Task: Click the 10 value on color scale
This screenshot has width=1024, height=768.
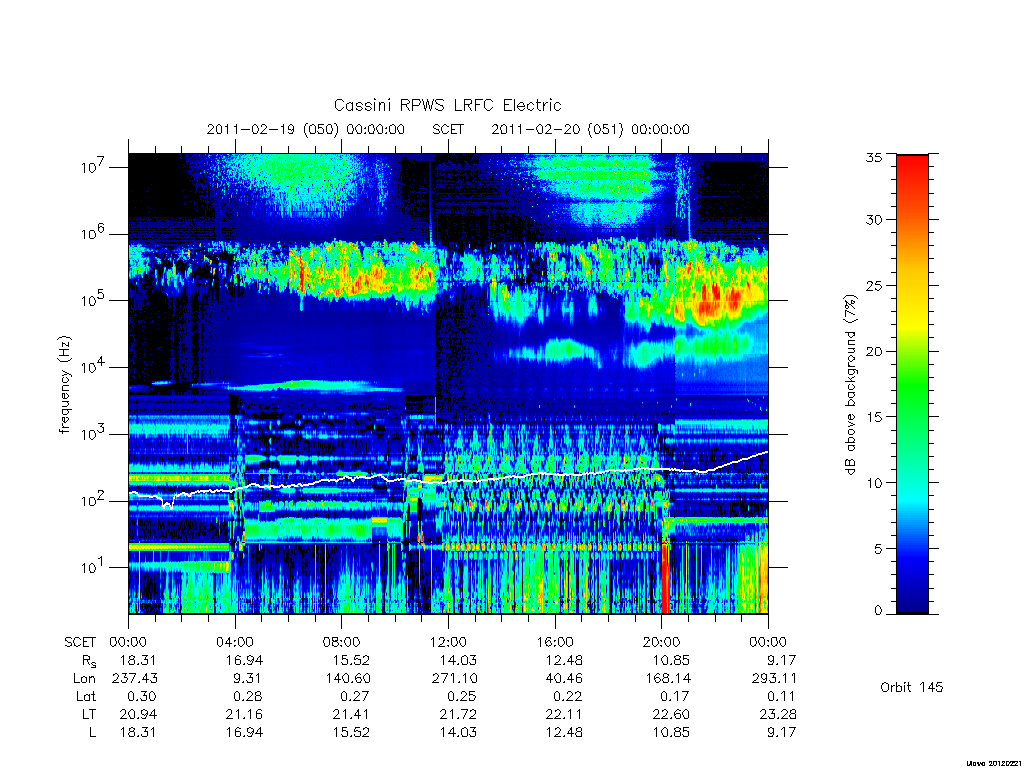Action: pos(873,483)
